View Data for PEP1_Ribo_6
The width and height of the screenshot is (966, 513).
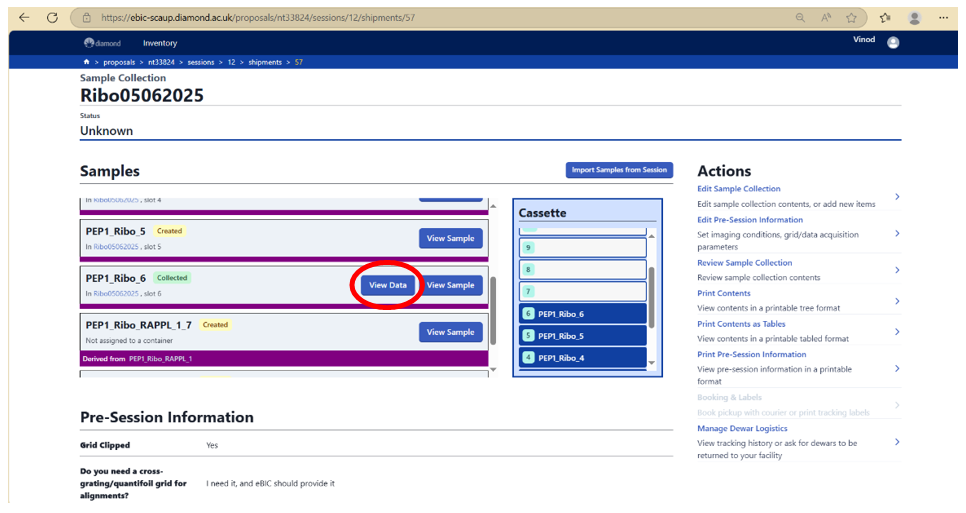pos(388,285)
